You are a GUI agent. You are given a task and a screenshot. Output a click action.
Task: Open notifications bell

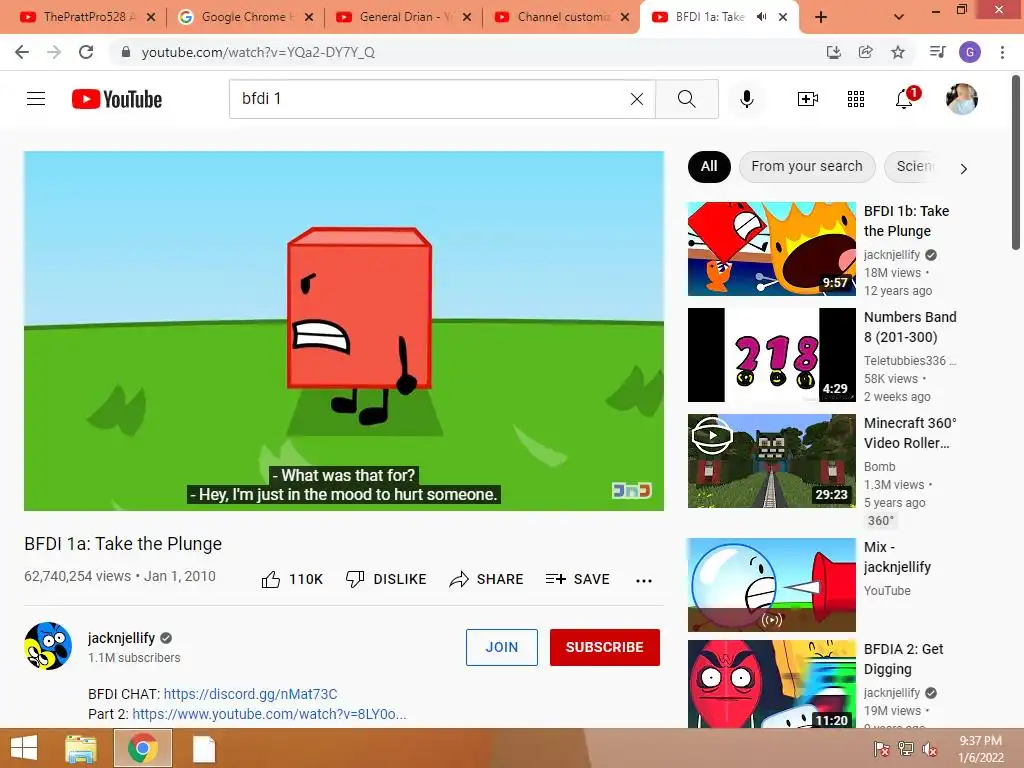coord(905,99)
